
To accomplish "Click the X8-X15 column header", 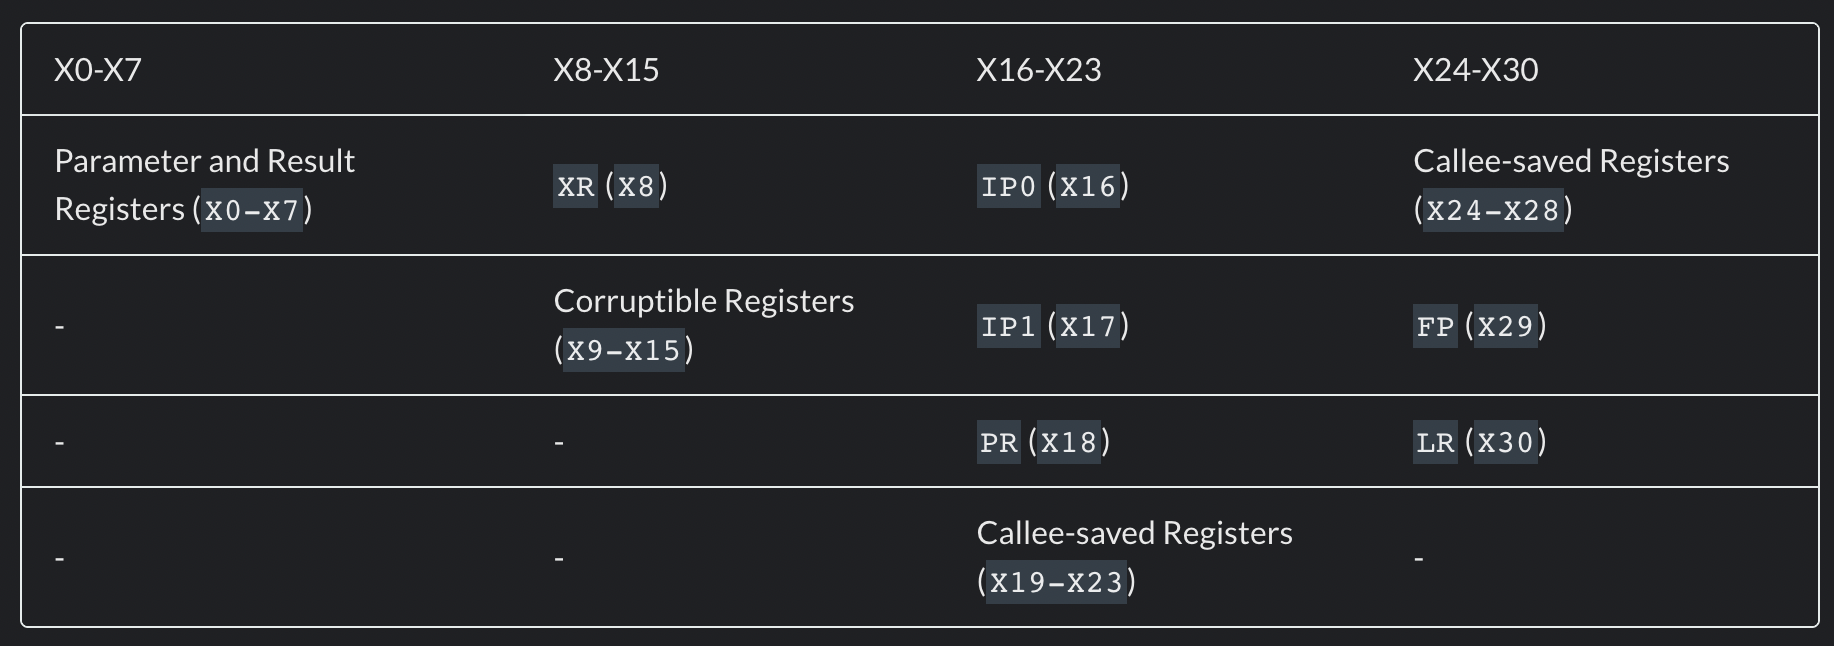I will 606,70.
